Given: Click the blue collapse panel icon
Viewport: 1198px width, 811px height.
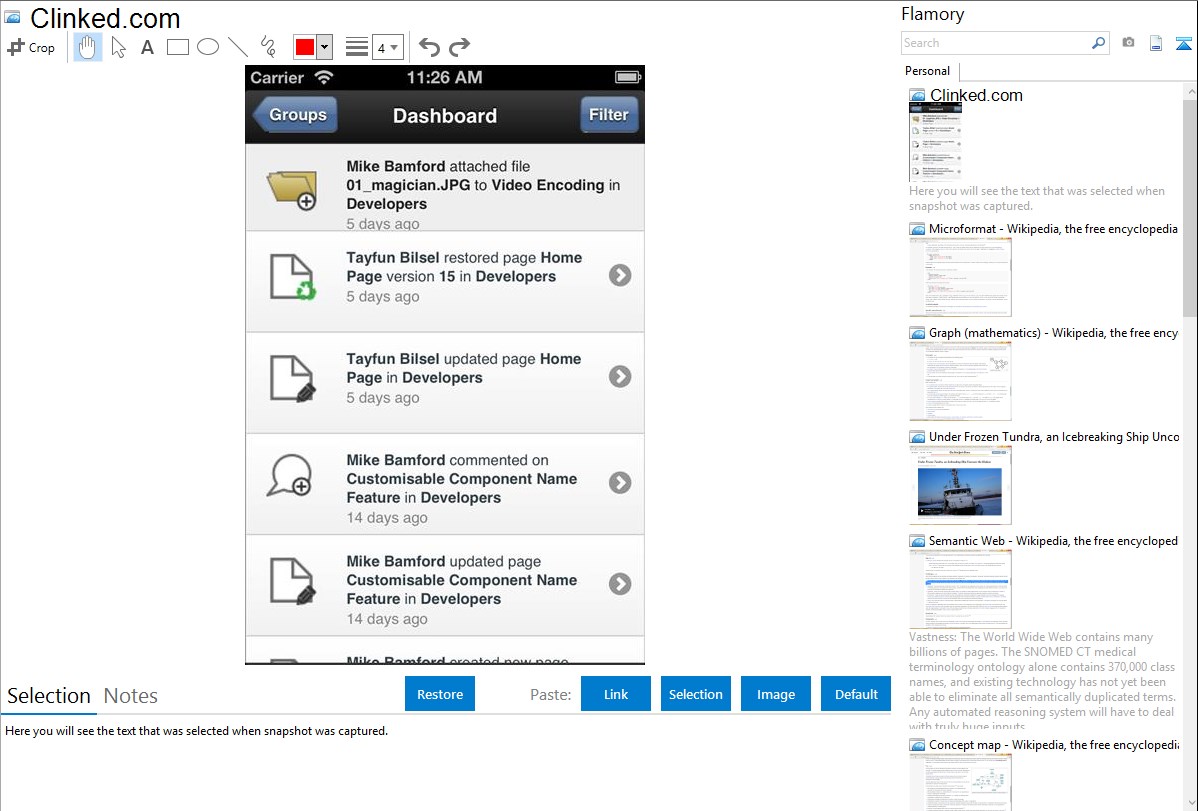Looking at the screenshot, I should coord(1183,43).
